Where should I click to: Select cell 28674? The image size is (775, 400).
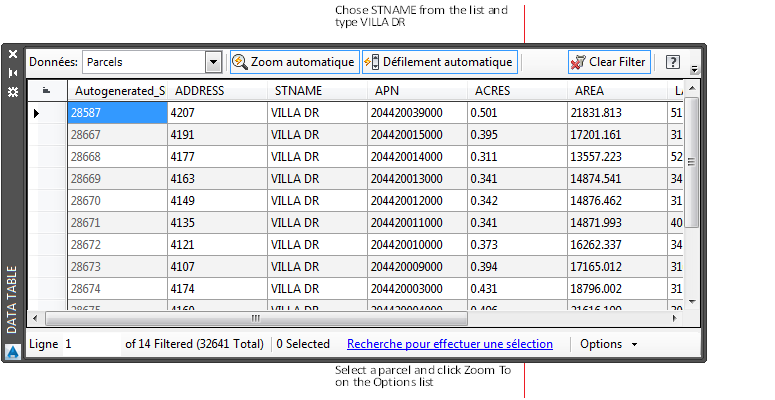[118, 288]
